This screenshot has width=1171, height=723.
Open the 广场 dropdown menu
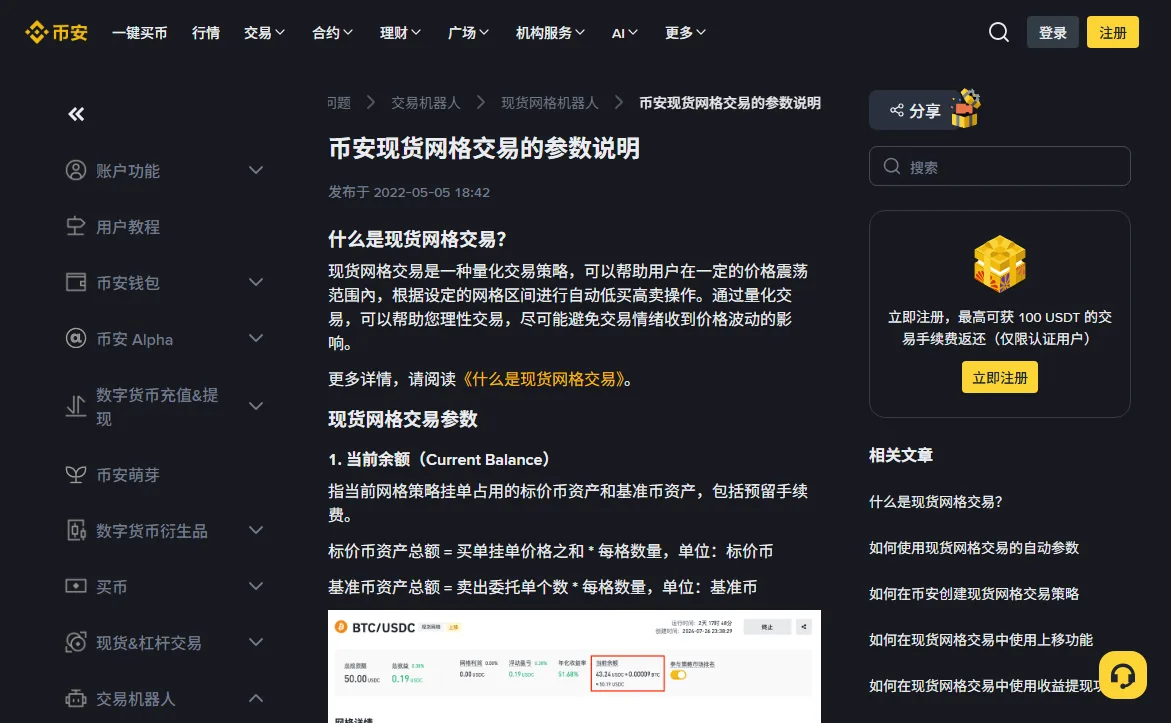tap(468, 33)
